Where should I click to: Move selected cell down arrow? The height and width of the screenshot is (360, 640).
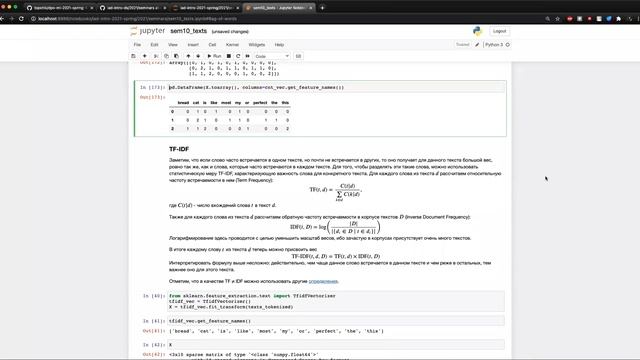tap(198, 56)
